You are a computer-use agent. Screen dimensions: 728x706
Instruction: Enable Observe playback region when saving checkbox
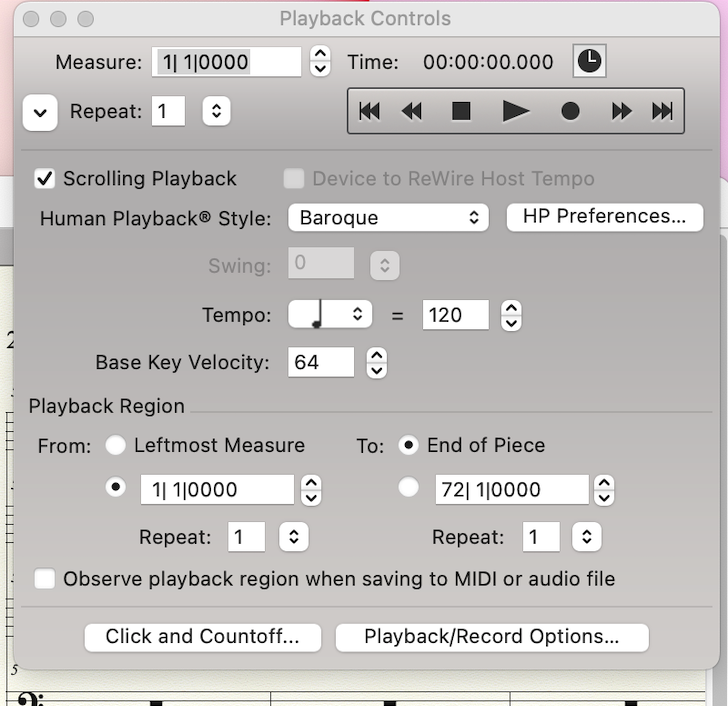[x=44, y=579]
